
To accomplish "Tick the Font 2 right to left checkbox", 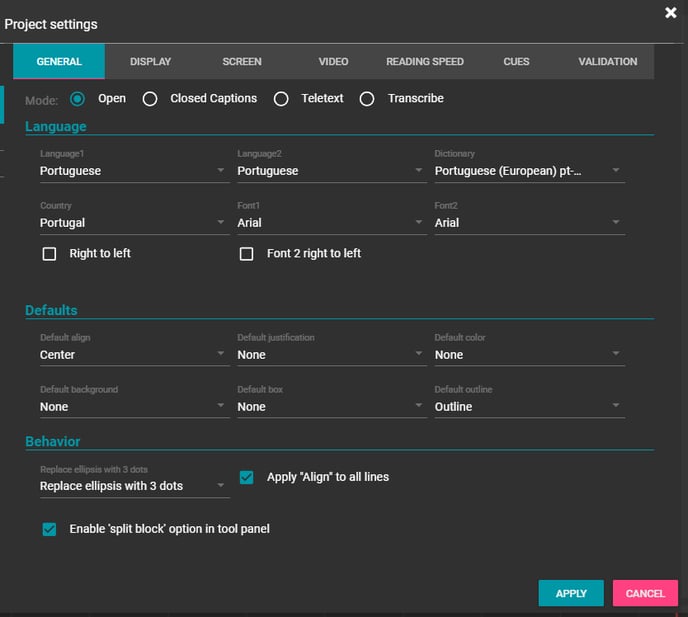I will coord(246,254).
